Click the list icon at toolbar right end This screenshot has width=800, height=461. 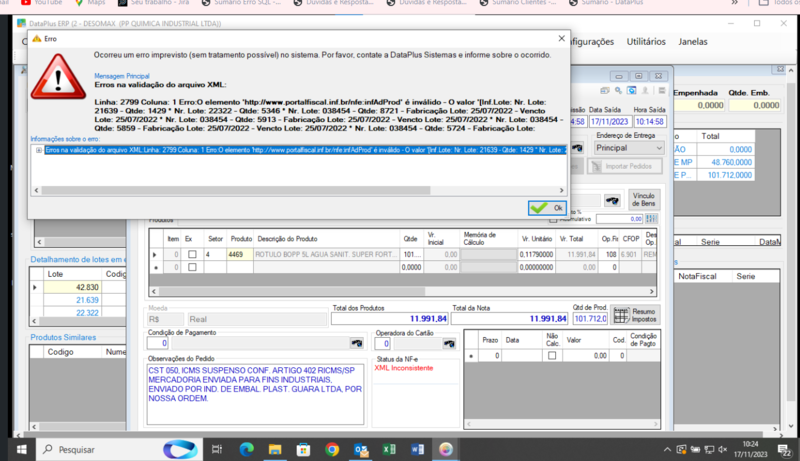661,91
